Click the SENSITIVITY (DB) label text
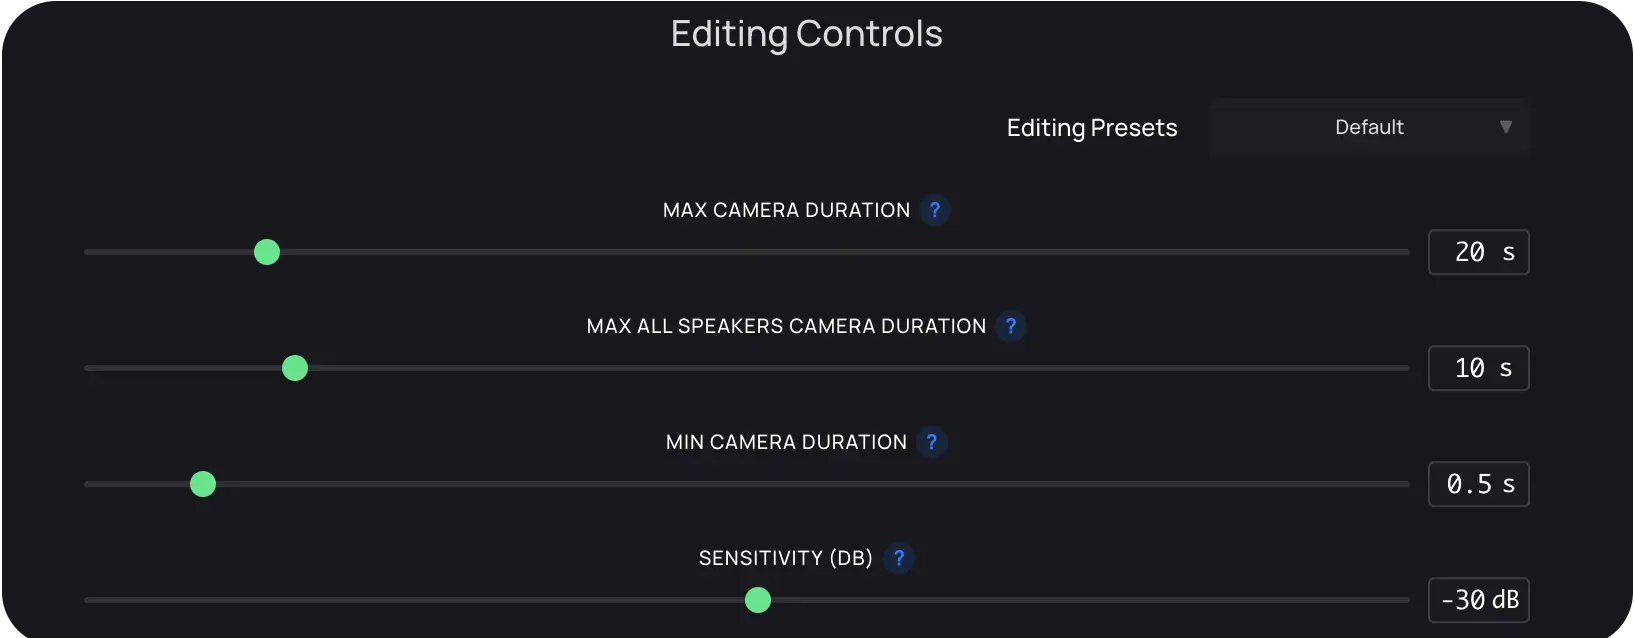This screenshot has height=638, width=1634. (x=785, y=558)
